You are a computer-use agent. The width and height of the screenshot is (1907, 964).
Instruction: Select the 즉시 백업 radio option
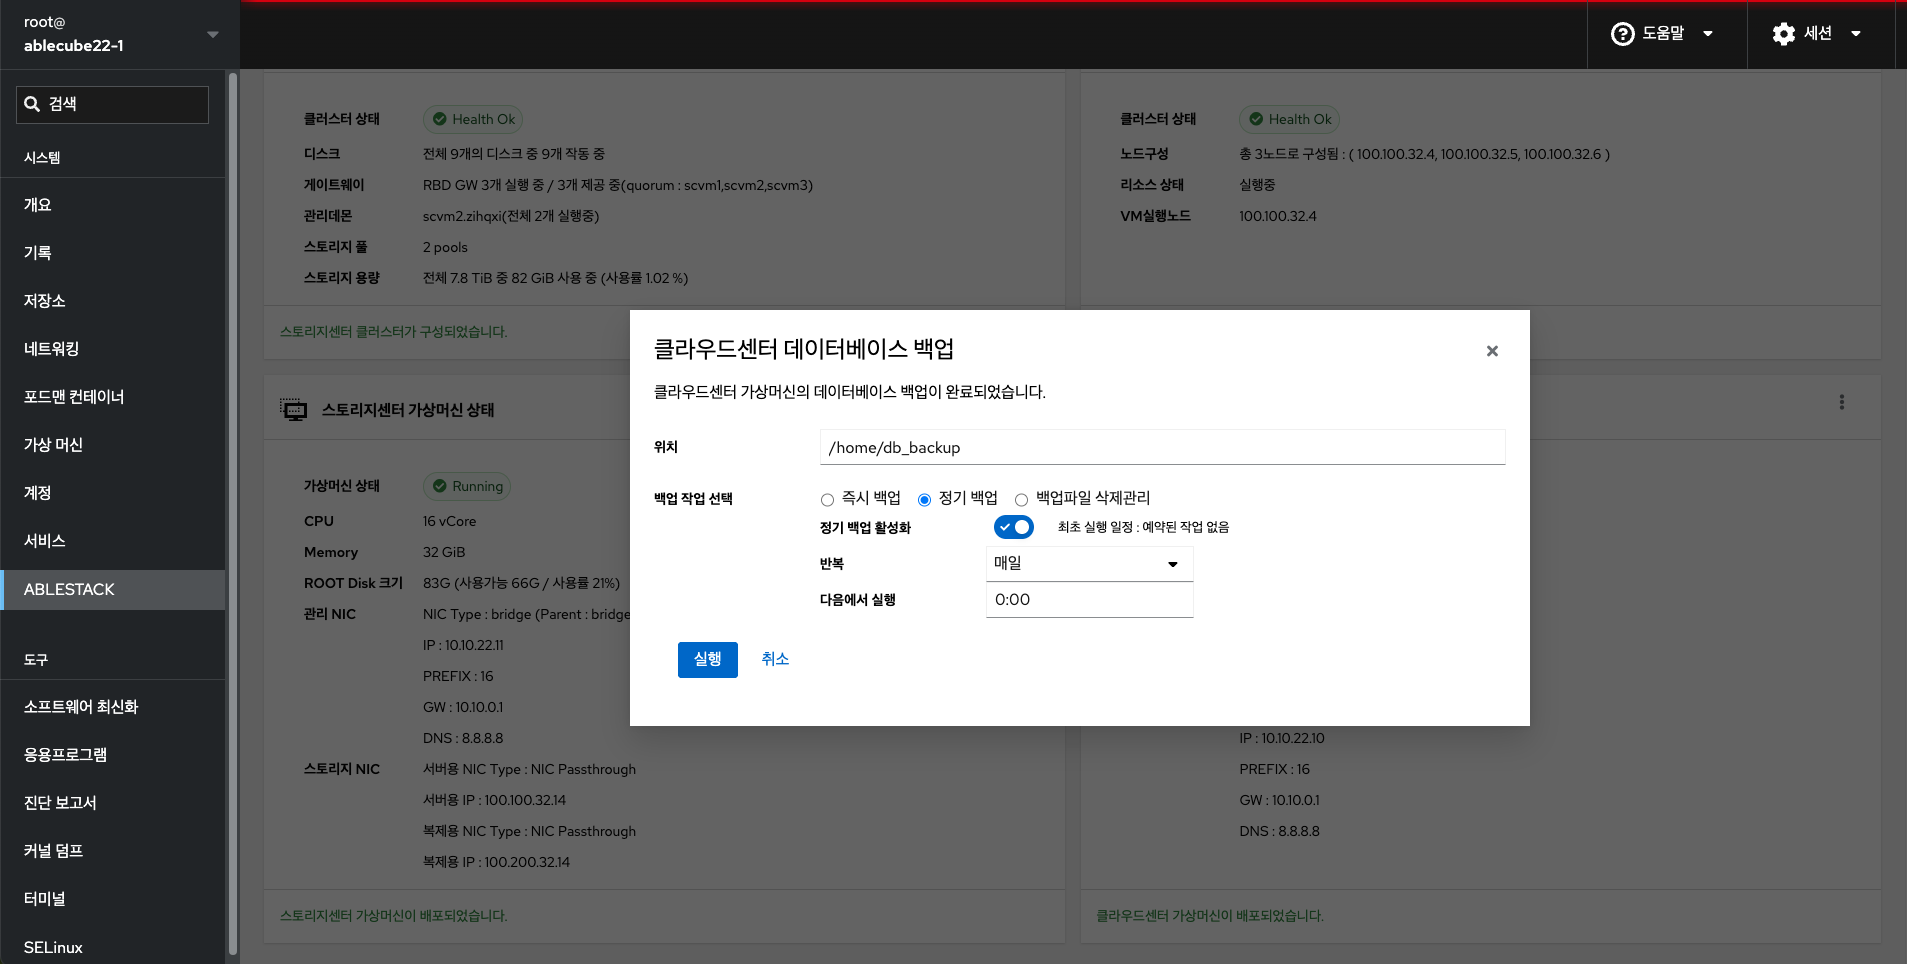click(827, 500)
